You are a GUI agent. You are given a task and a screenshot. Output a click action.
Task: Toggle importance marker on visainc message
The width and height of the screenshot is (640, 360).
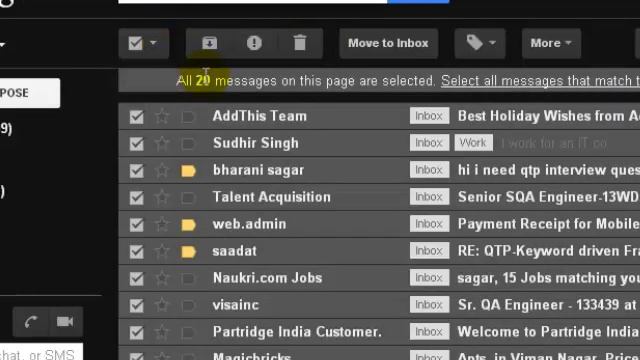coord(188,306)
